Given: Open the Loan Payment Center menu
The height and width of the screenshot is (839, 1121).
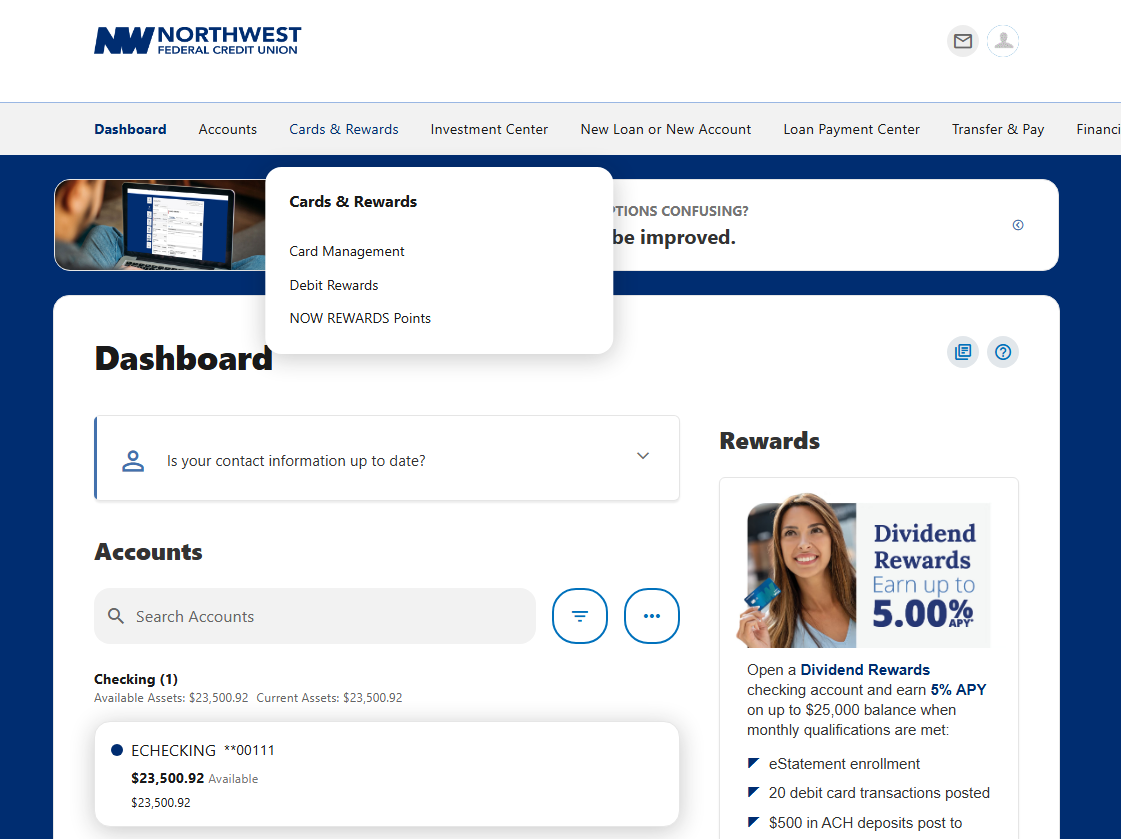Looking at the screenshot, I should coord(851,129).
